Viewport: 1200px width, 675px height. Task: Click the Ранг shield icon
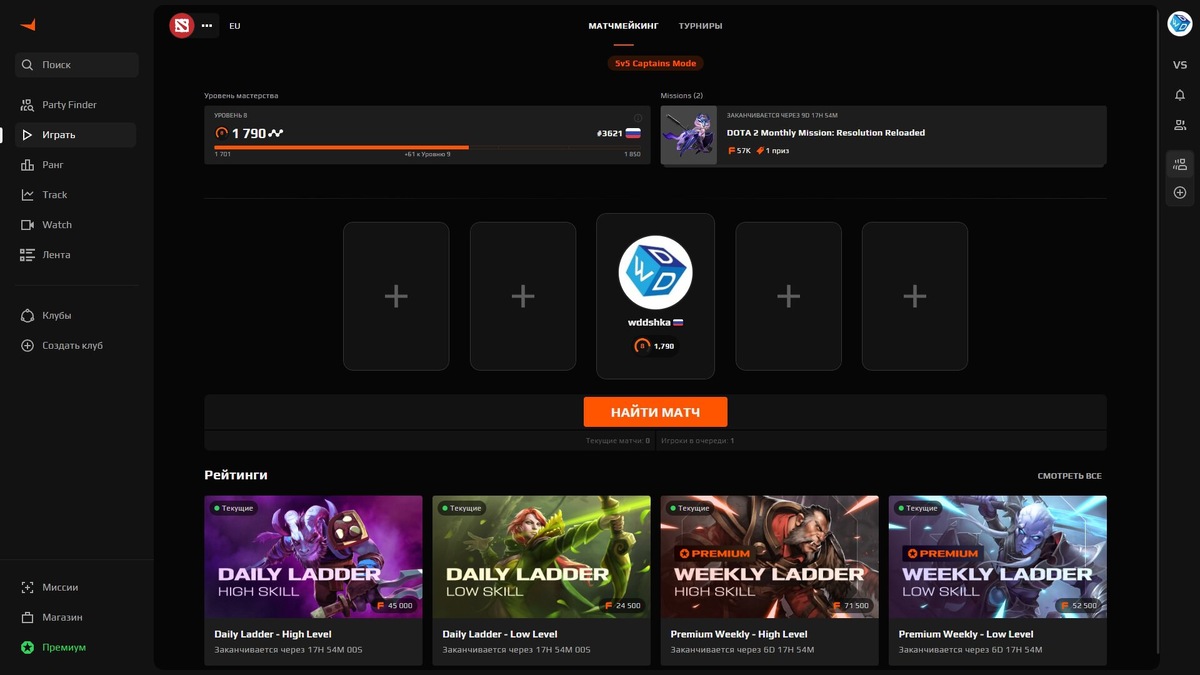click(x=28, y=165)
